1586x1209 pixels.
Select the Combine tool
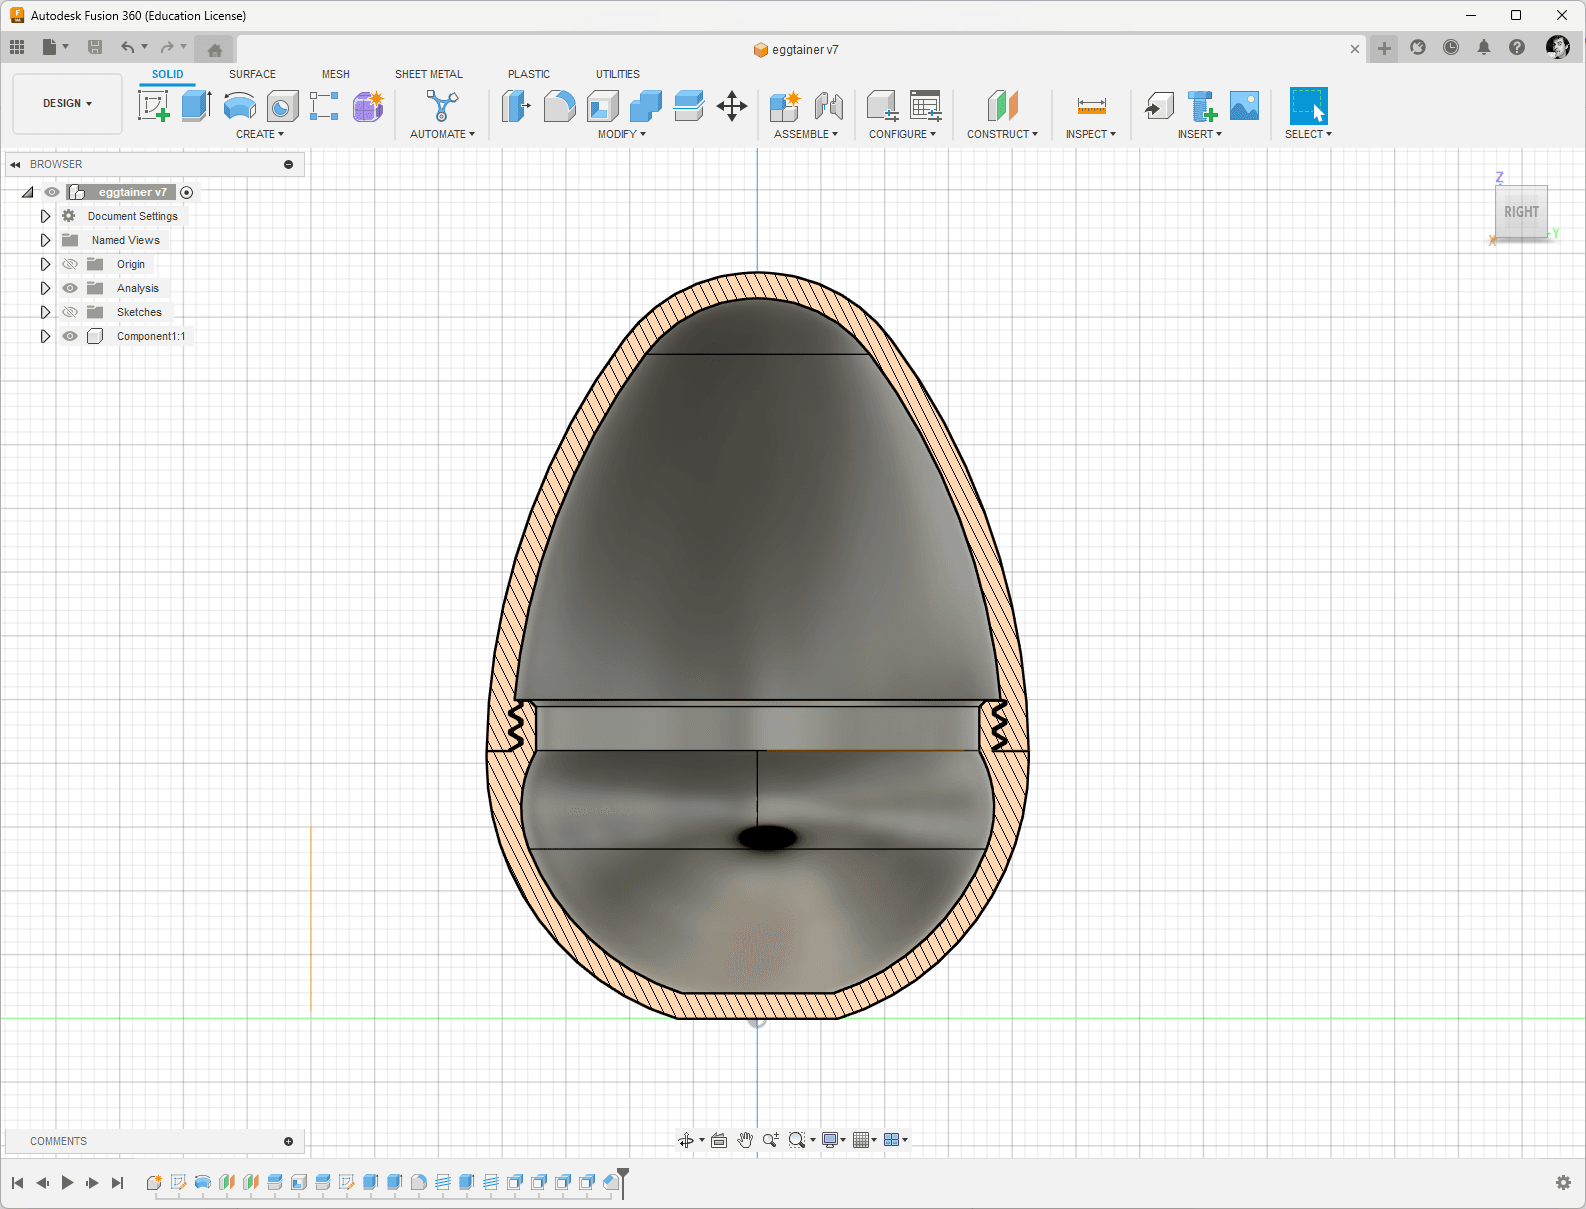(x=646, y=105)
